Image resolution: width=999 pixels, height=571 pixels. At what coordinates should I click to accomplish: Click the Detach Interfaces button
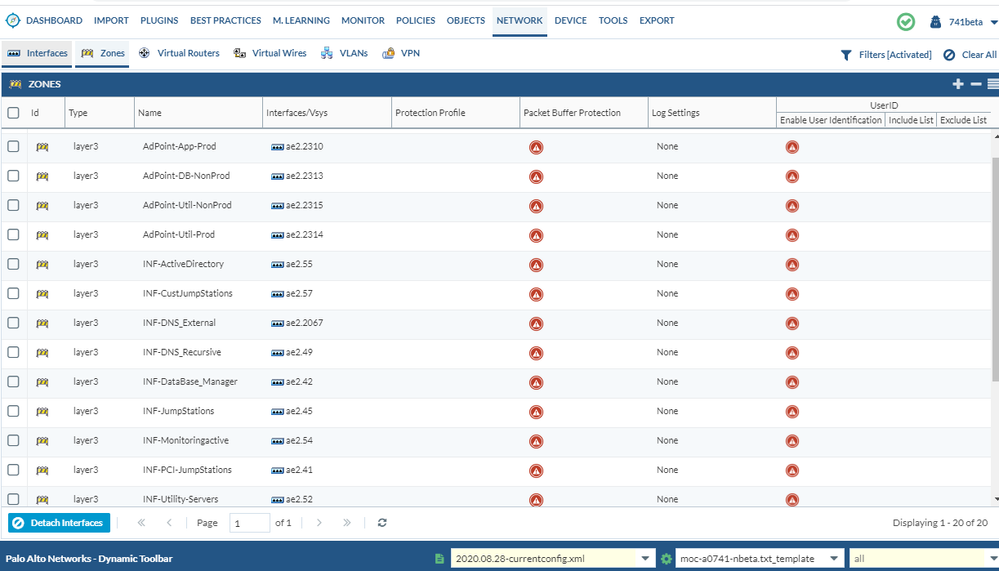coord(59,523)
